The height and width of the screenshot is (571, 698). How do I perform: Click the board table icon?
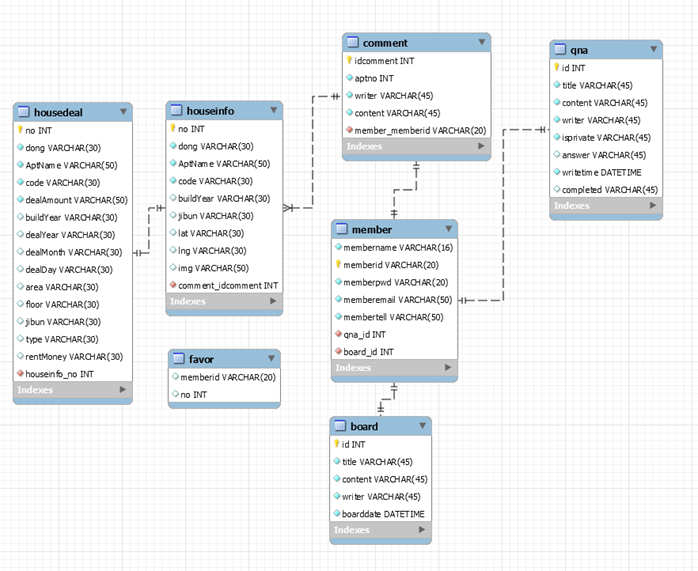[340, 425]
